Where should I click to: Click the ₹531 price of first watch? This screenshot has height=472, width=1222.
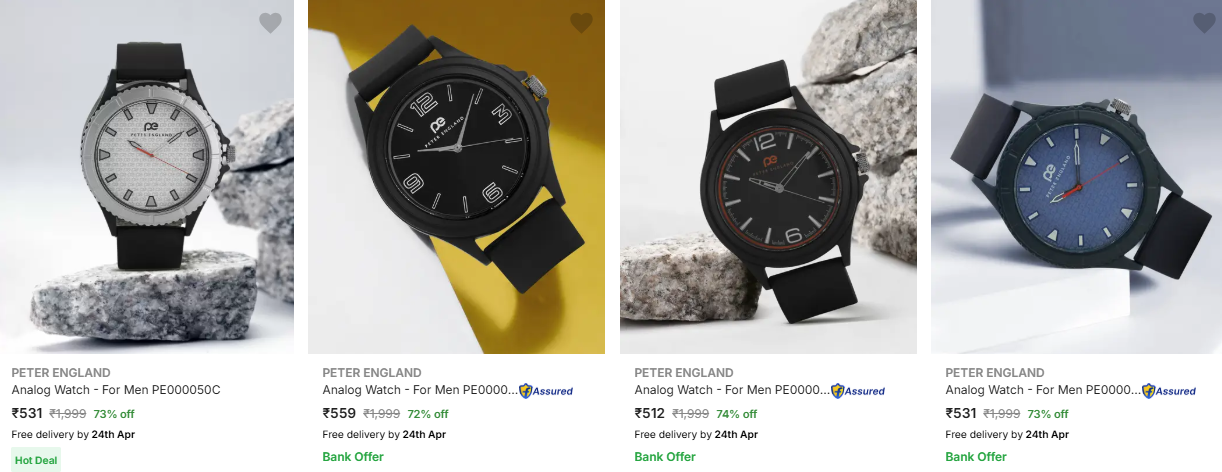(27, 413)
